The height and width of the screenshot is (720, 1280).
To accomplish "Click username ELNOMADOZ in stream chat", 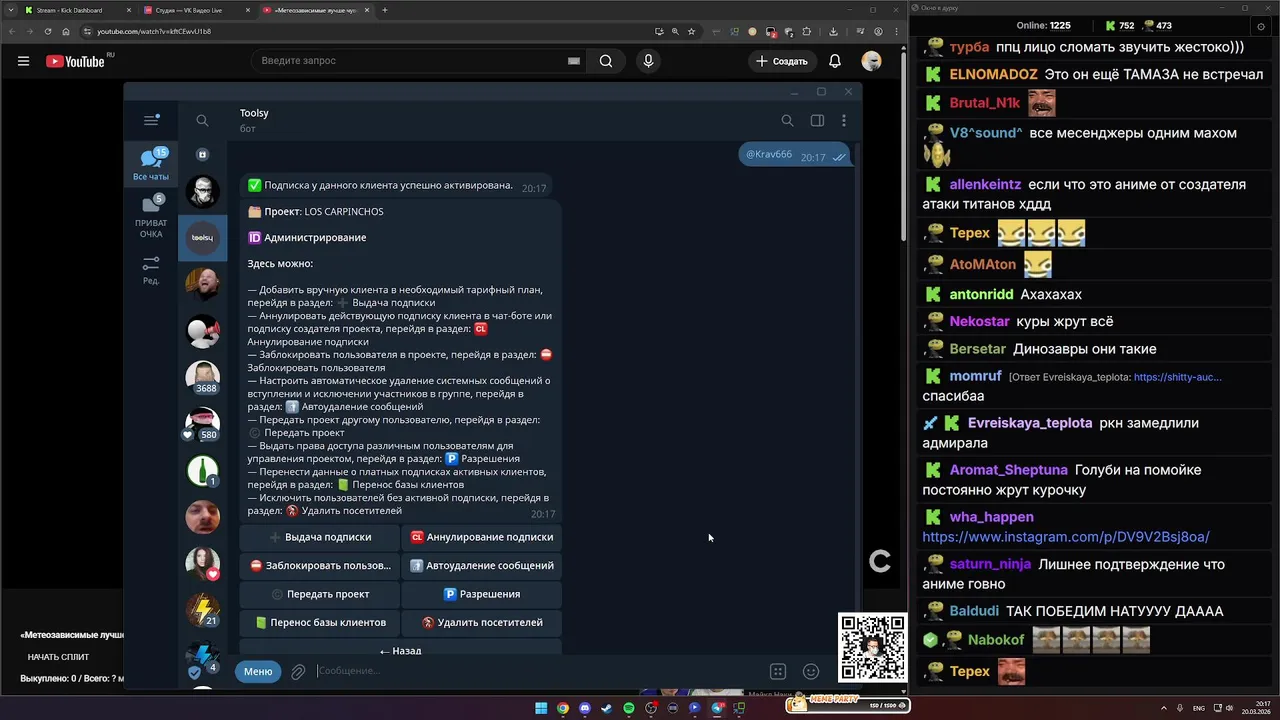I will coord(993,75).
